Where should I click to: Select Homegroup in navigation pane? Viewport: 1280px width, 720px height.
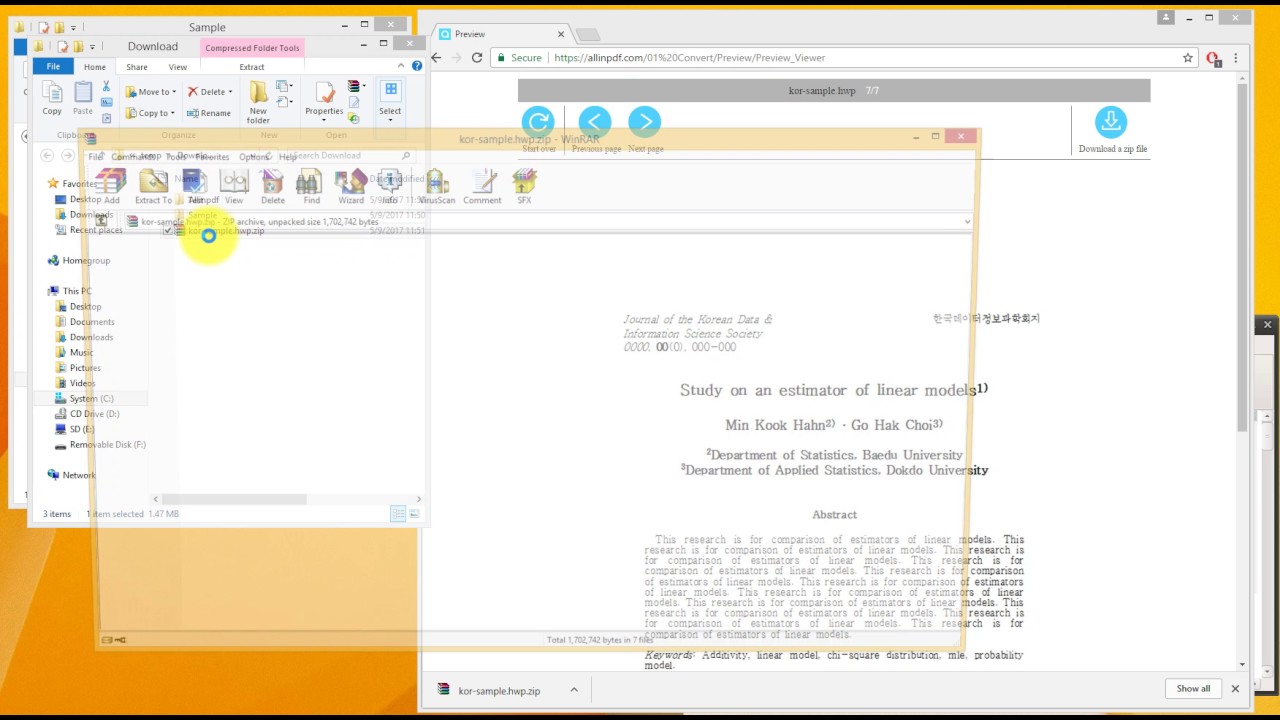(x=86, y=261)
